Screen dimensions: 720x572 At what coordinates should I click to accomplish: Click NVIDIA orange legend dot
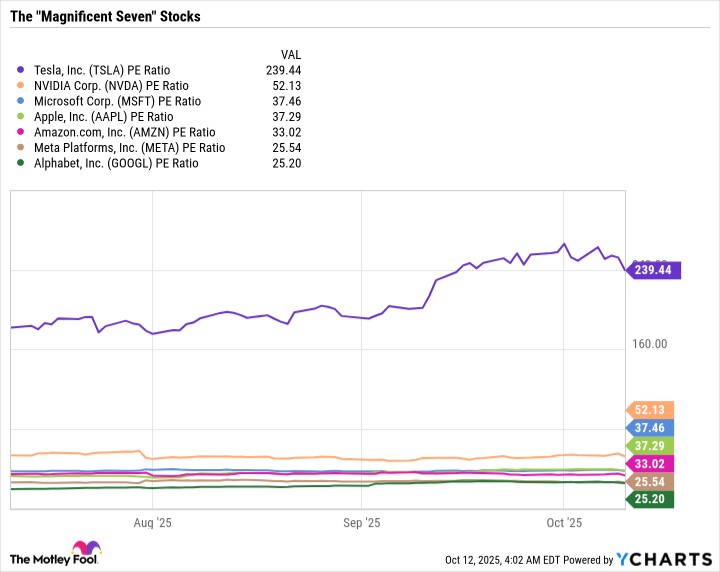pos(22,86)
